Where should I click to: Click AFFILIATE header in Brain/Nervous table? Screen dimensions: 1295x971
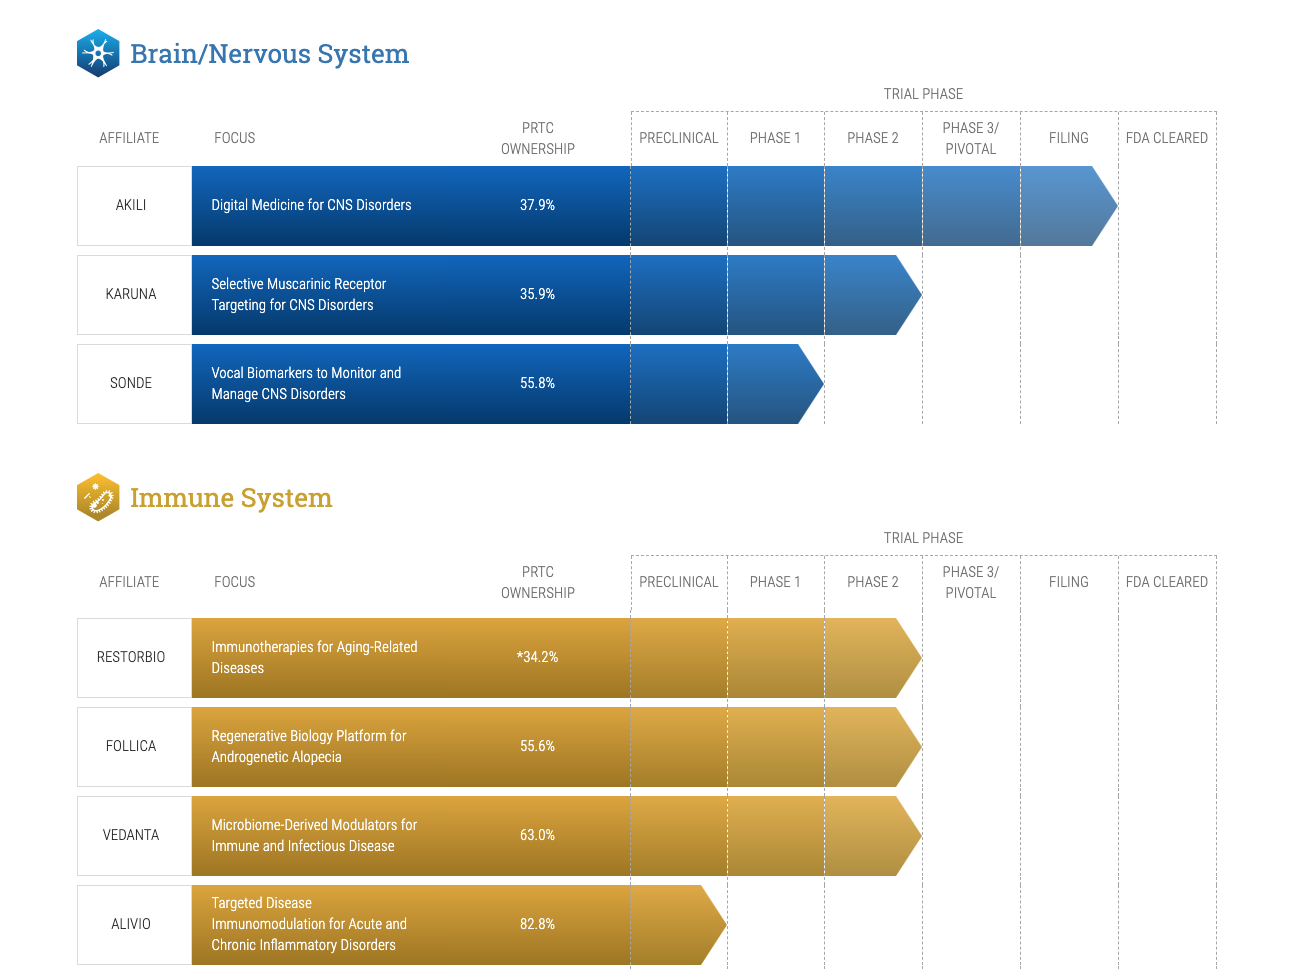tap(129, 138)
